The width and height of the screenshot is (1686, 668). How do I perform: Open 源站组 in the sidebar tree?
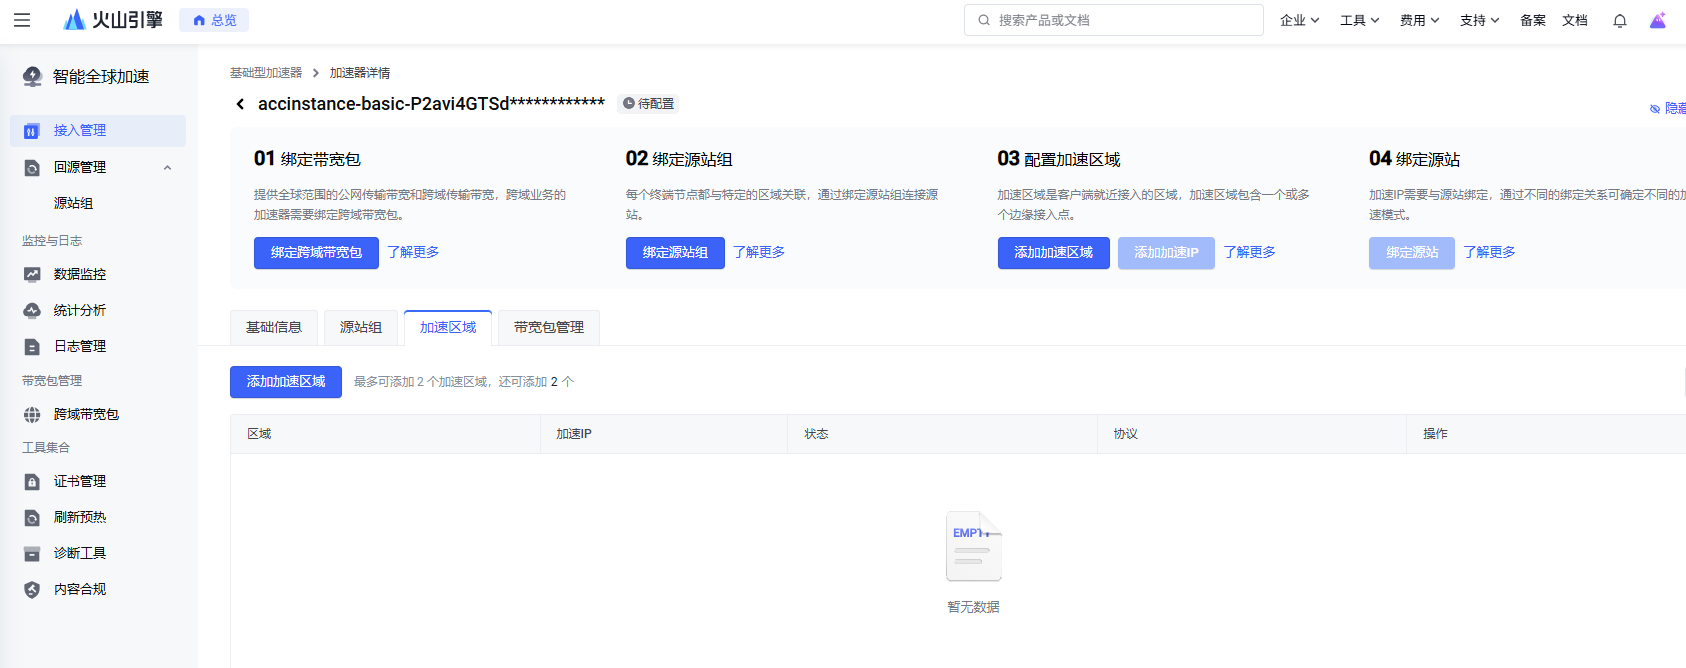pyautogui.click(x=73, y=203)
